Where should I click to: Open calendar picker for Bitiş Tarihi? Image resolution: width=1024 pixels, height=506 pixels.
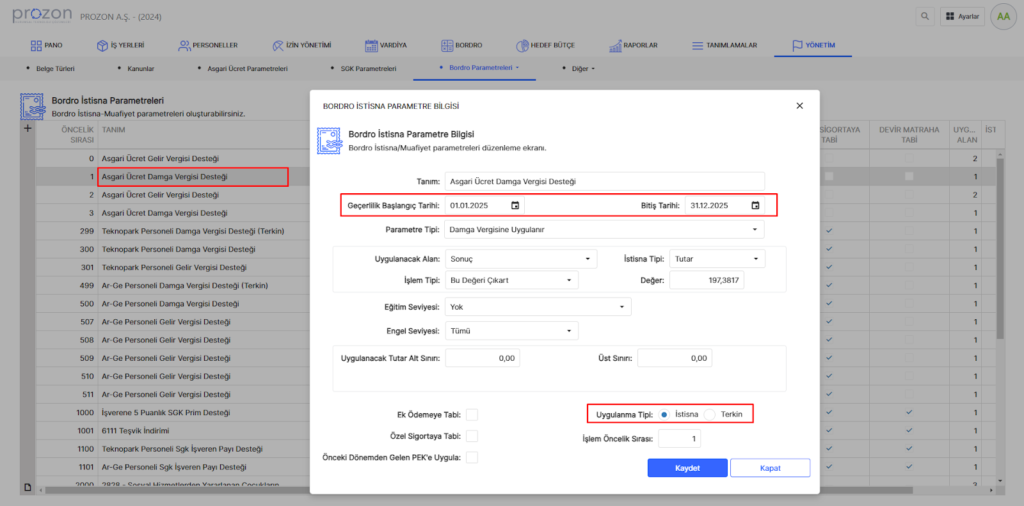755,206
